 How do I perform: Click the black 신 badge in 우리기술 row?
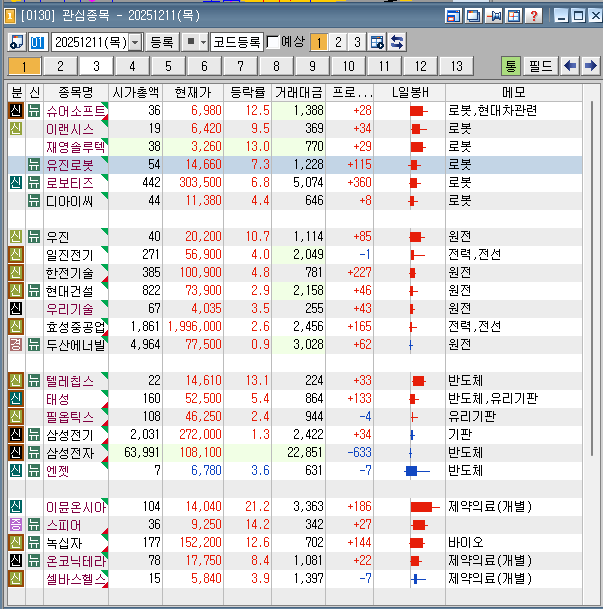pos(16,309)
